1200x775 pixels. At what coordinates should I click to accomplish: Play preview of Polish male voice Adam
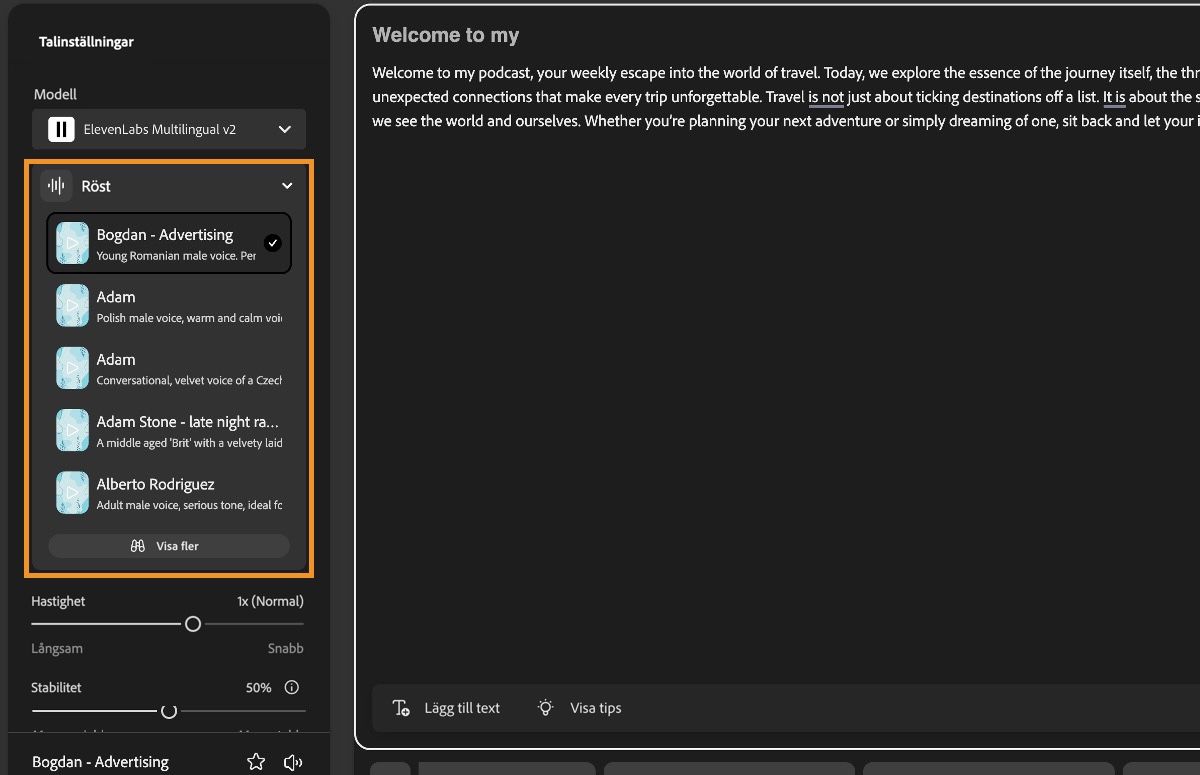pos(72,305)
